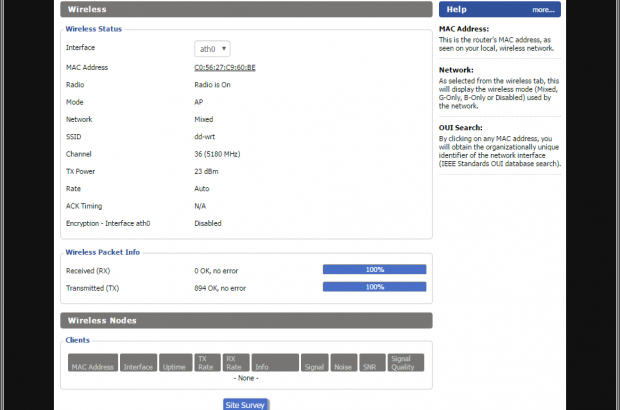This screenshot has height=410, width=620.
Task: Select the Signal Quality column header
Action: click(406, 363)
